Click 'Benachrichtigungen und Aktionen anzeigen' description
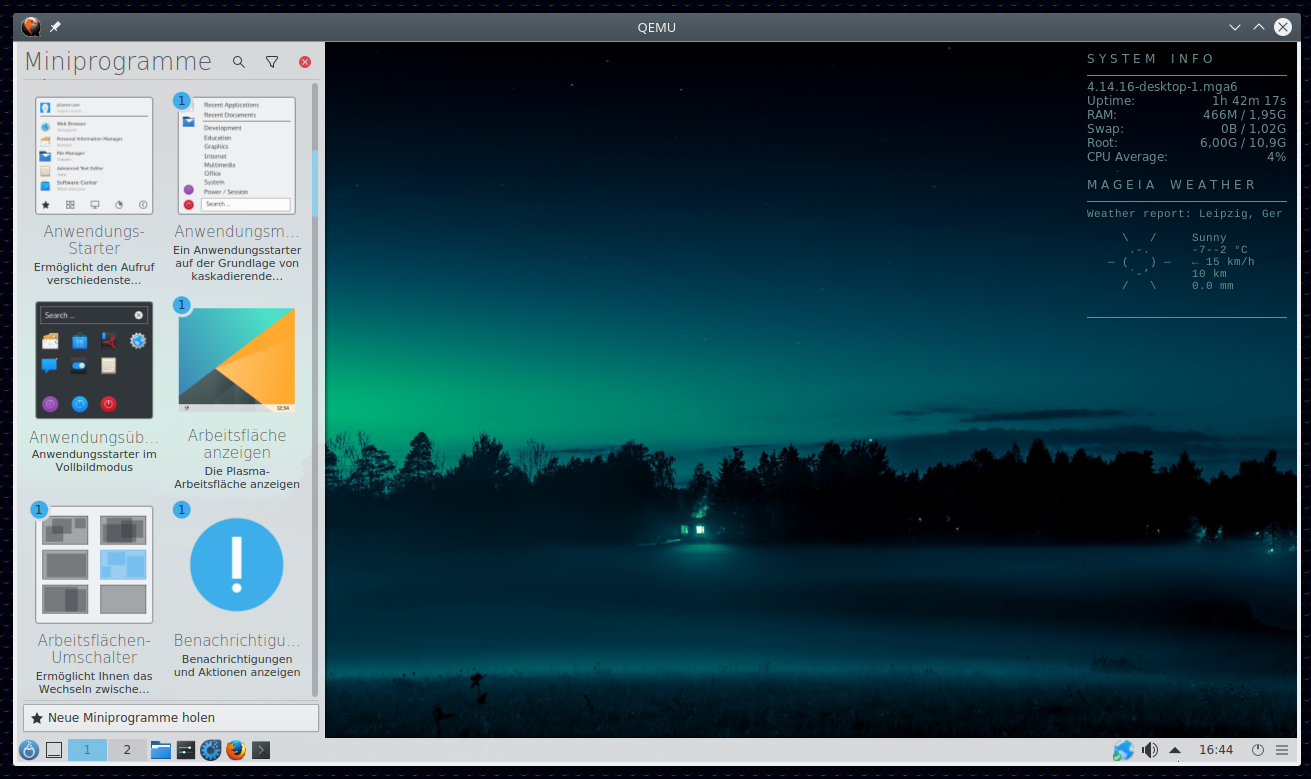The height and width of the screenshot is (779, 1311). pyautogui.click(x=237, y=666)
